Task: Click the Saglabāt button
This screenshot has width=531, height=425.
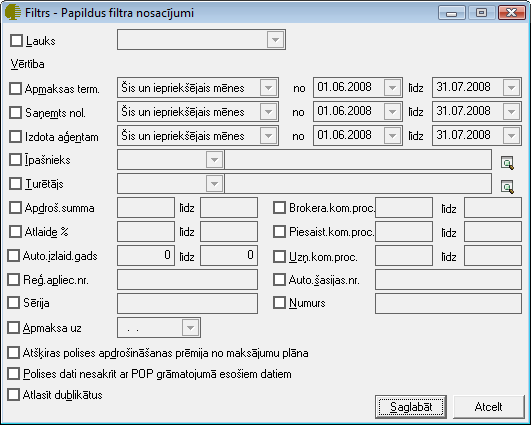Action: [x=411, y=407]
